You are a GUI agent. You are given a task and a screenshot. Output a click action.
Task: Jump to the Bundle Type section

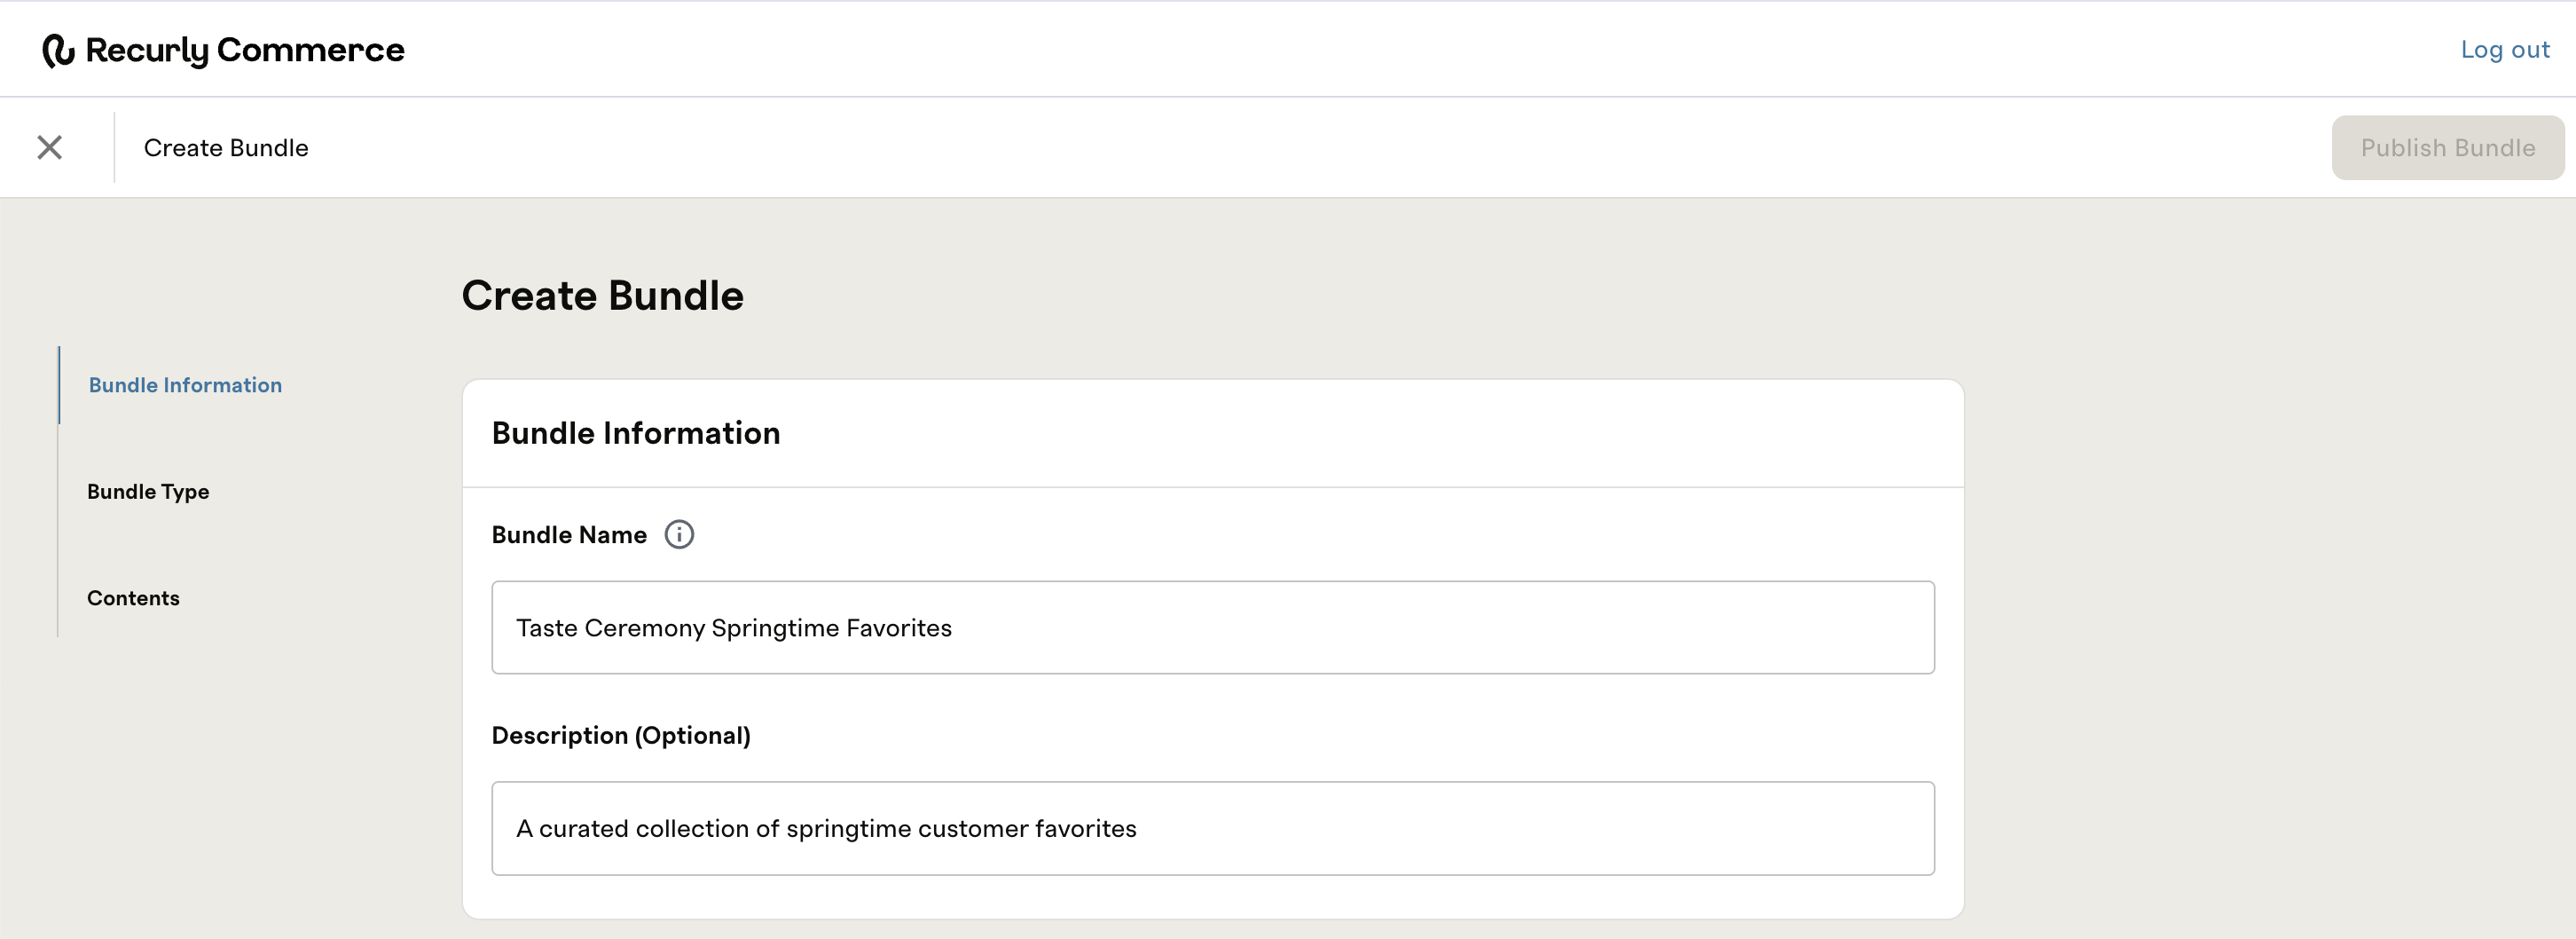click(x=148, y=492)
